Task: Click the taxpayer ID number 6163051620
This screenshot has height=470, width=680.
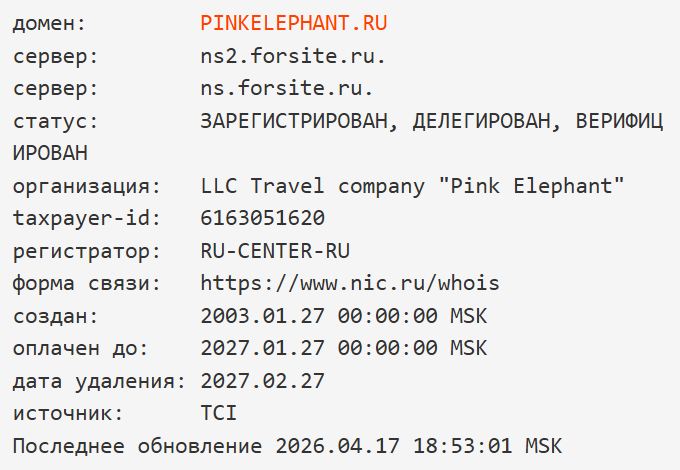Action: [262, 219]
